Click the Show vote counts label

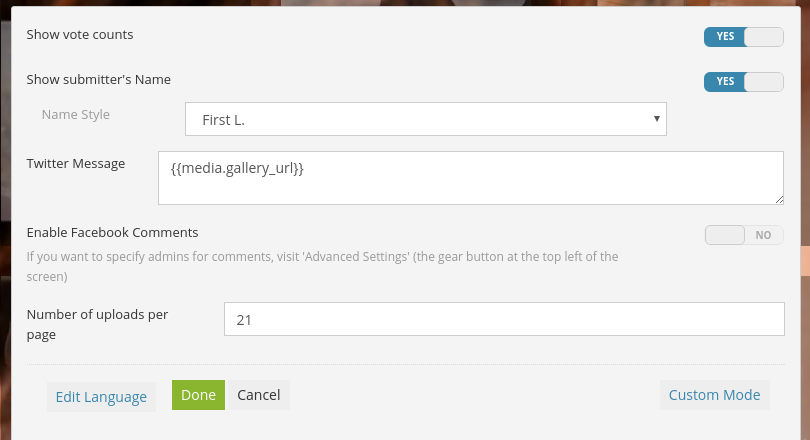coord(80,35)
